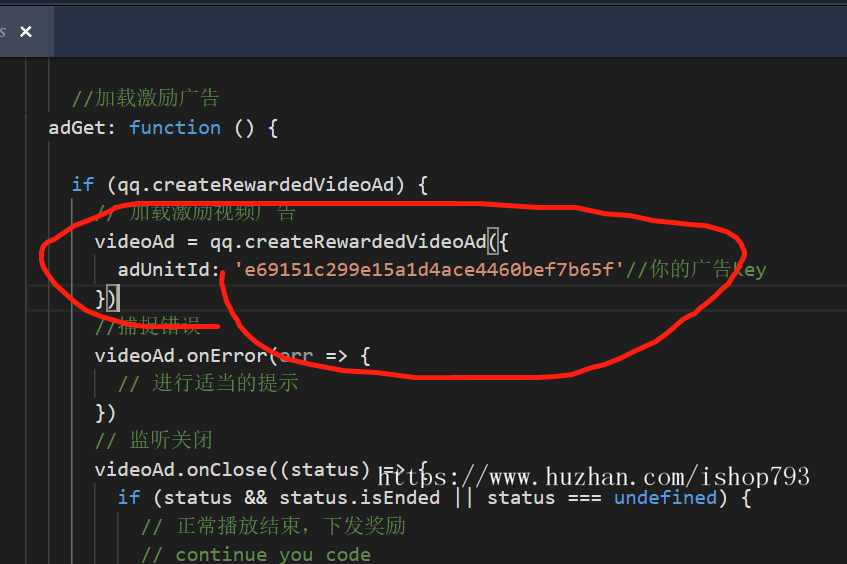
Task: Click the // 监听关闭 comment
Action: [x=153, y=440]
